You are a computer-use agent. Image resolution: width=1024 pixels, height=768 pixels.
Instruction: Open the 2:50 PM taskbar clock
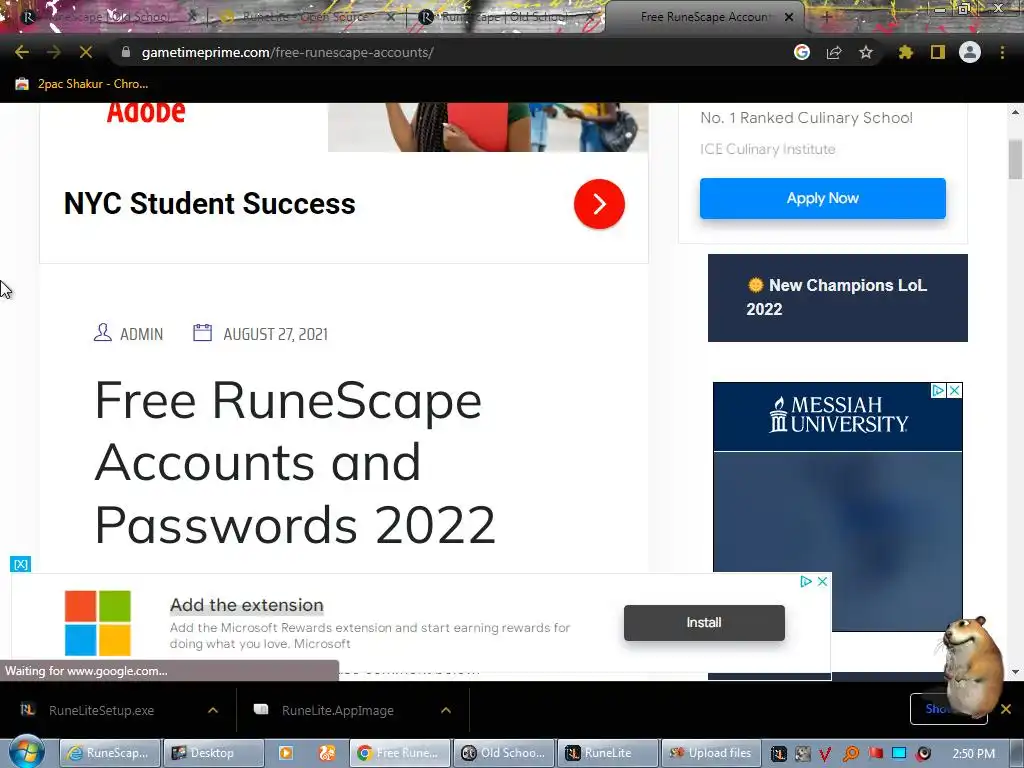pos(974,754)
